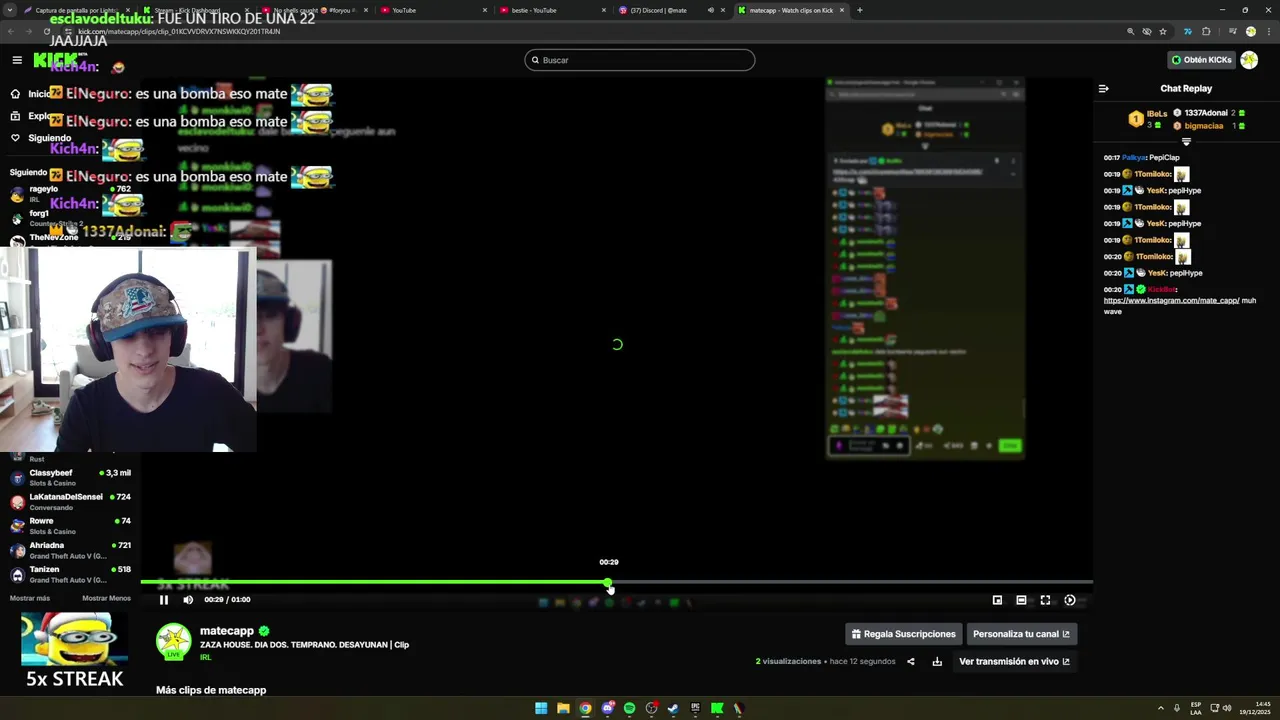Click the matecapp channel name
Screen dimensions: 1280x720
(227, 631)
